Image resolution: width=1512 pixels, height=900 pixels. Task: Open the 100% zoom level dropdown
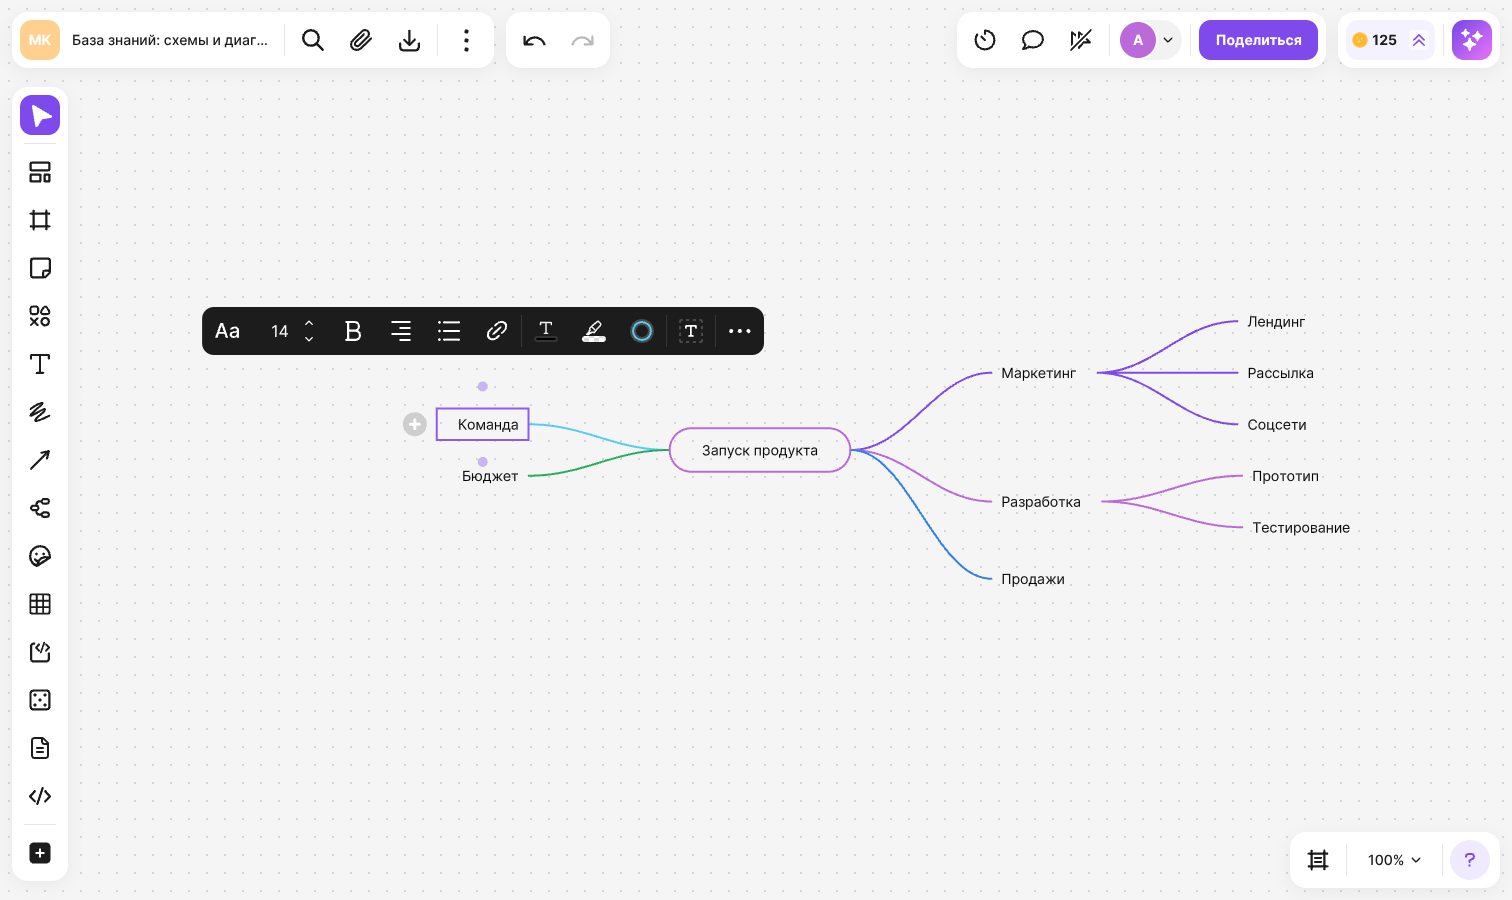click(1394, 860)
